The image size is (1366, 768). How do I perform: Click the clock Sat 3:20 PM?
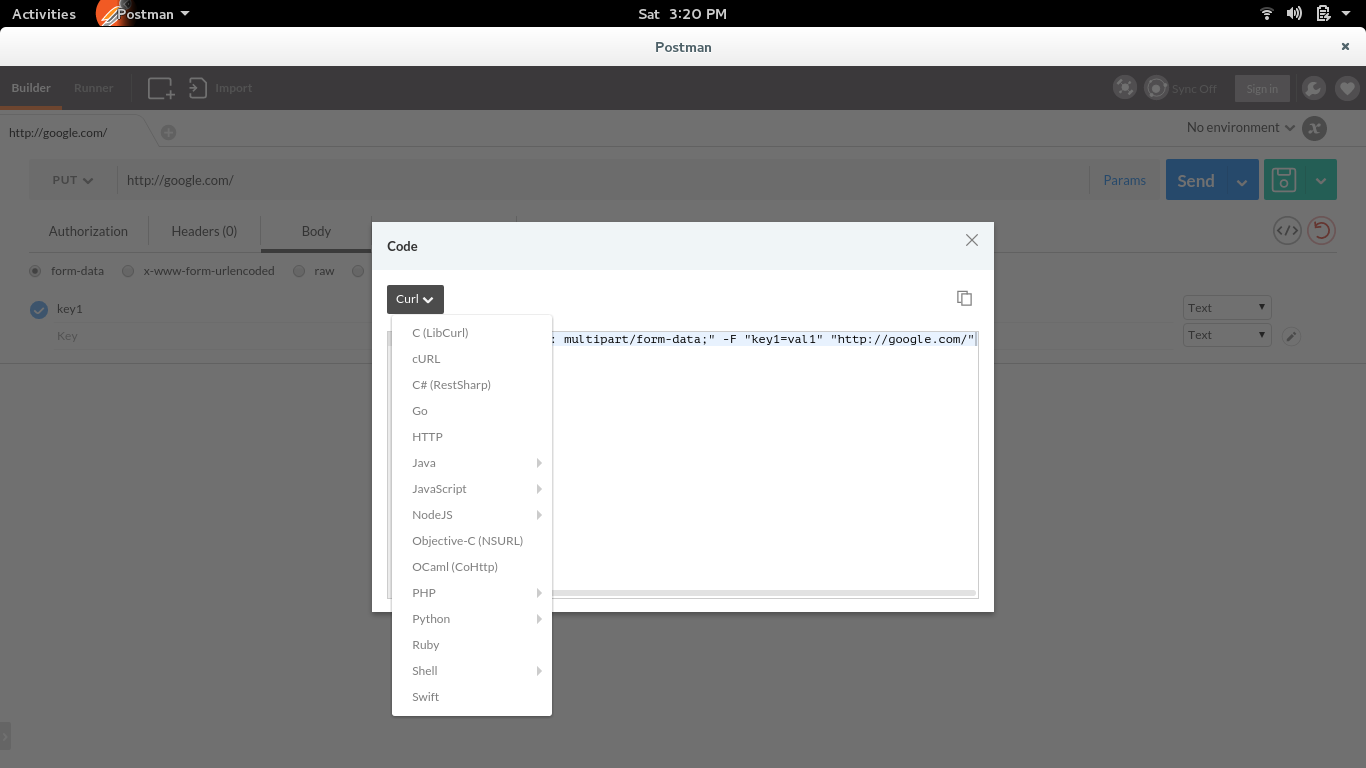click(682, 14)
